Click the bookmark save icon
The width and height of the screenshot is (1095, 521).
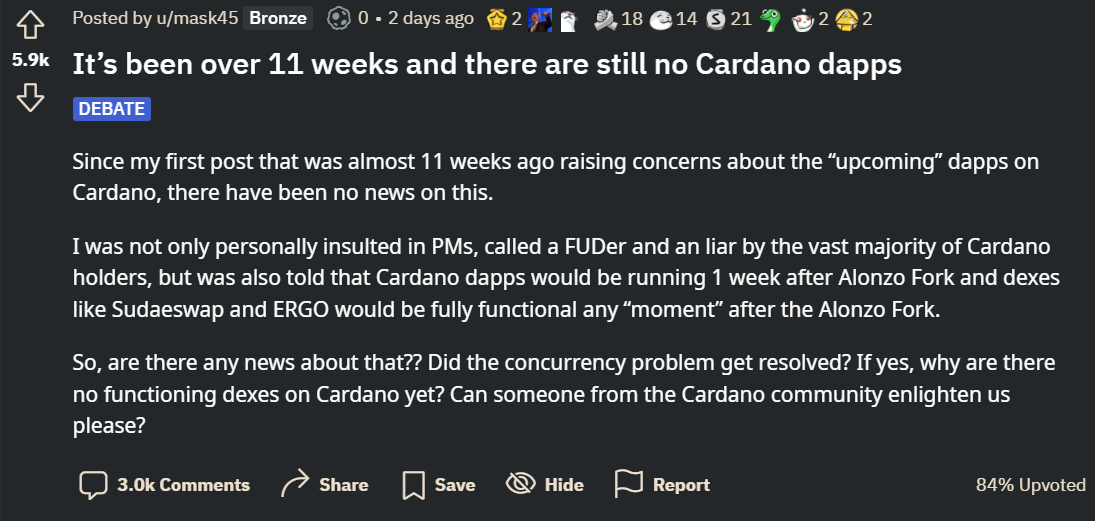413,485
